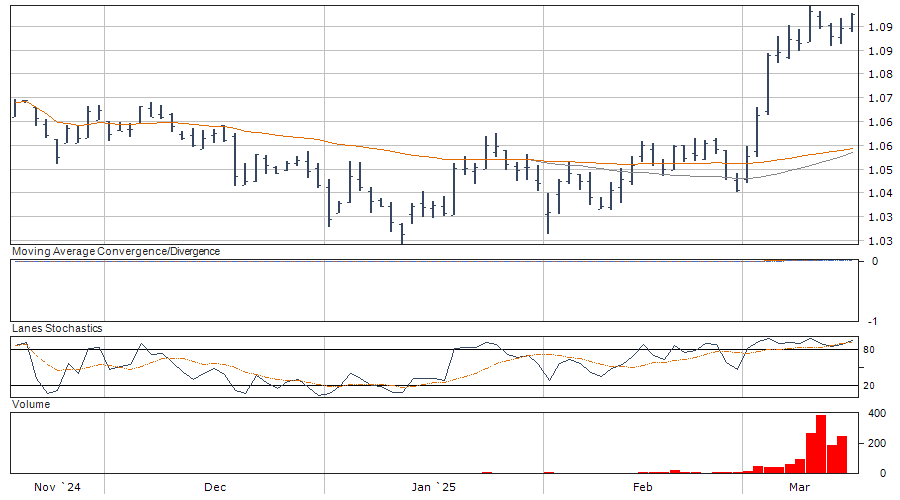Click the Volume panel title
This screenshot has width=900, height=500.
(30, 404)
